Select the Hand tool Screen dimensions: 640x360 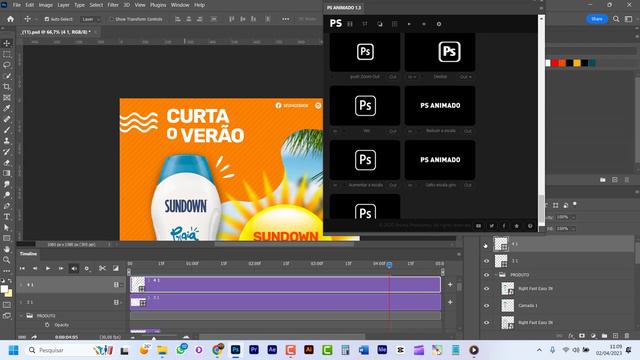pos(7,249)
